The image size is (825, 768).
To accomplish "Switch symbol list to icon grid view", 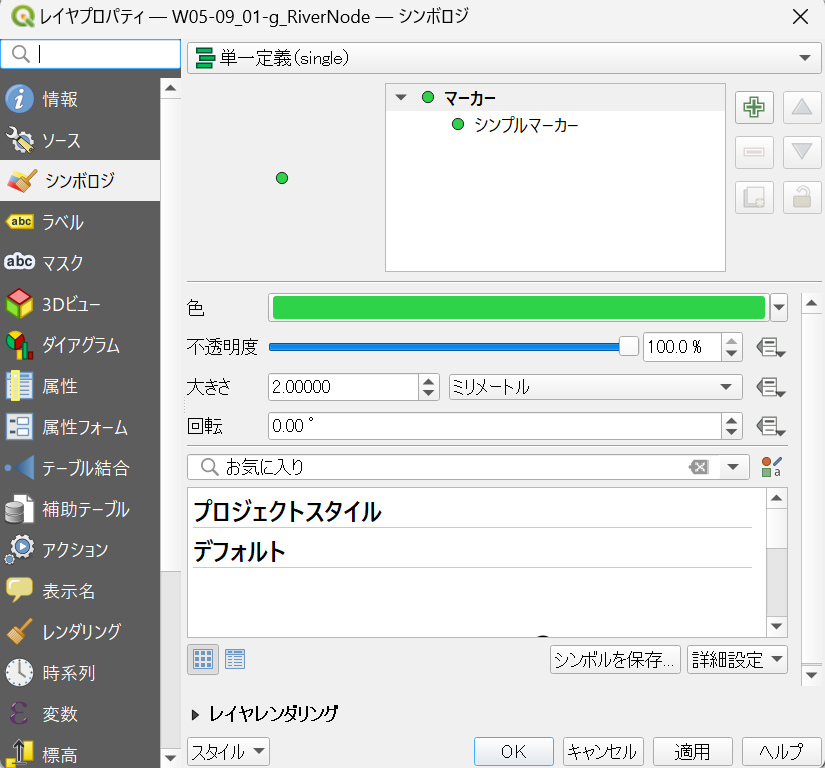I will (x=203, y=659).
